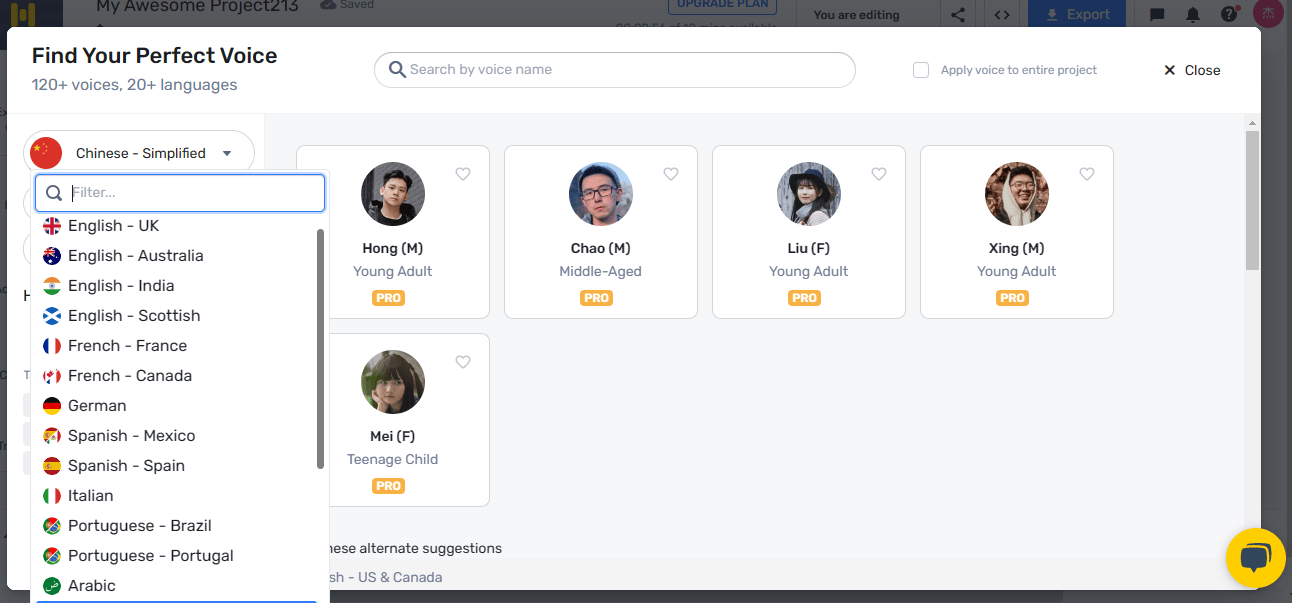The width and height of the screenshot is (1292, 603).
Task: Click the heart icon on Xing's card
Action: click(x=1087, y=174)
